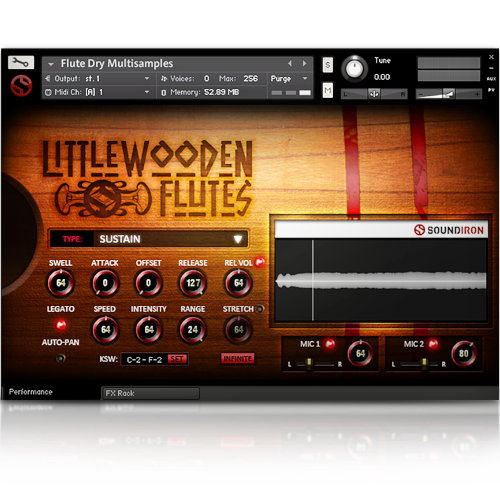Click the Tune value 0.00
The width and height of the screenshot is (500, 500).
[x=382, y=77]
